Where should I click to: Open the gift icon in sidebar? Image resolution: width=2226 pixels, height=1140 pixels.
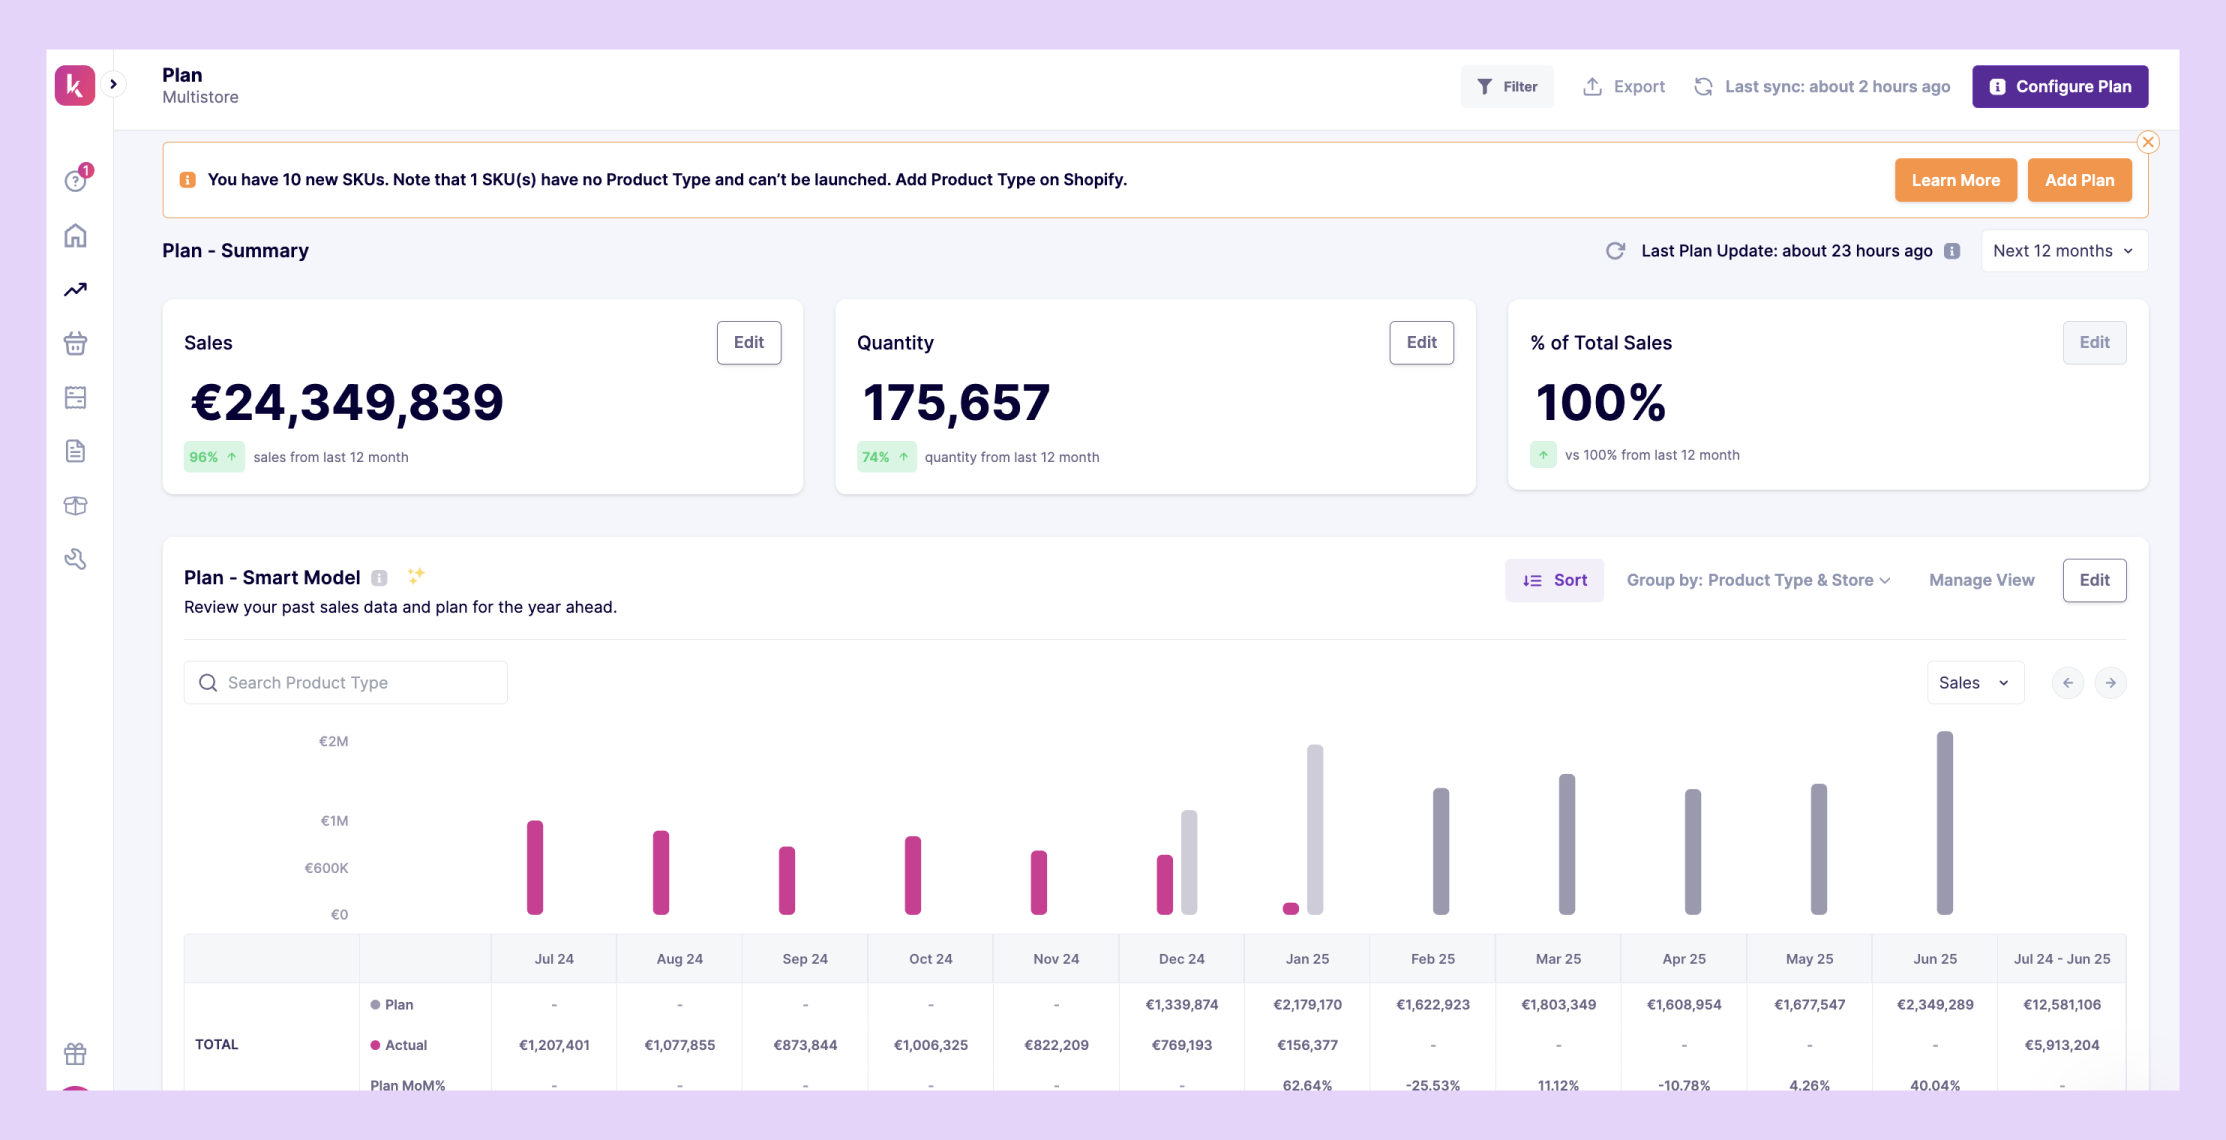(x=76, y=1053)
